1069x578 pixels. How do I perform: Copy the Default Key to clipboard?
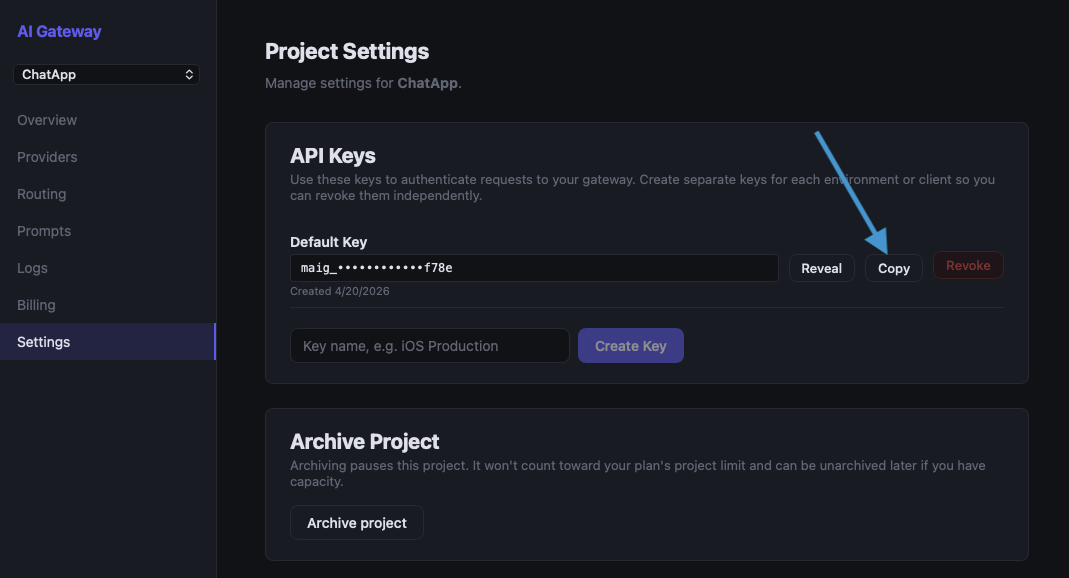pyautogui.click(x=894, y=268)
